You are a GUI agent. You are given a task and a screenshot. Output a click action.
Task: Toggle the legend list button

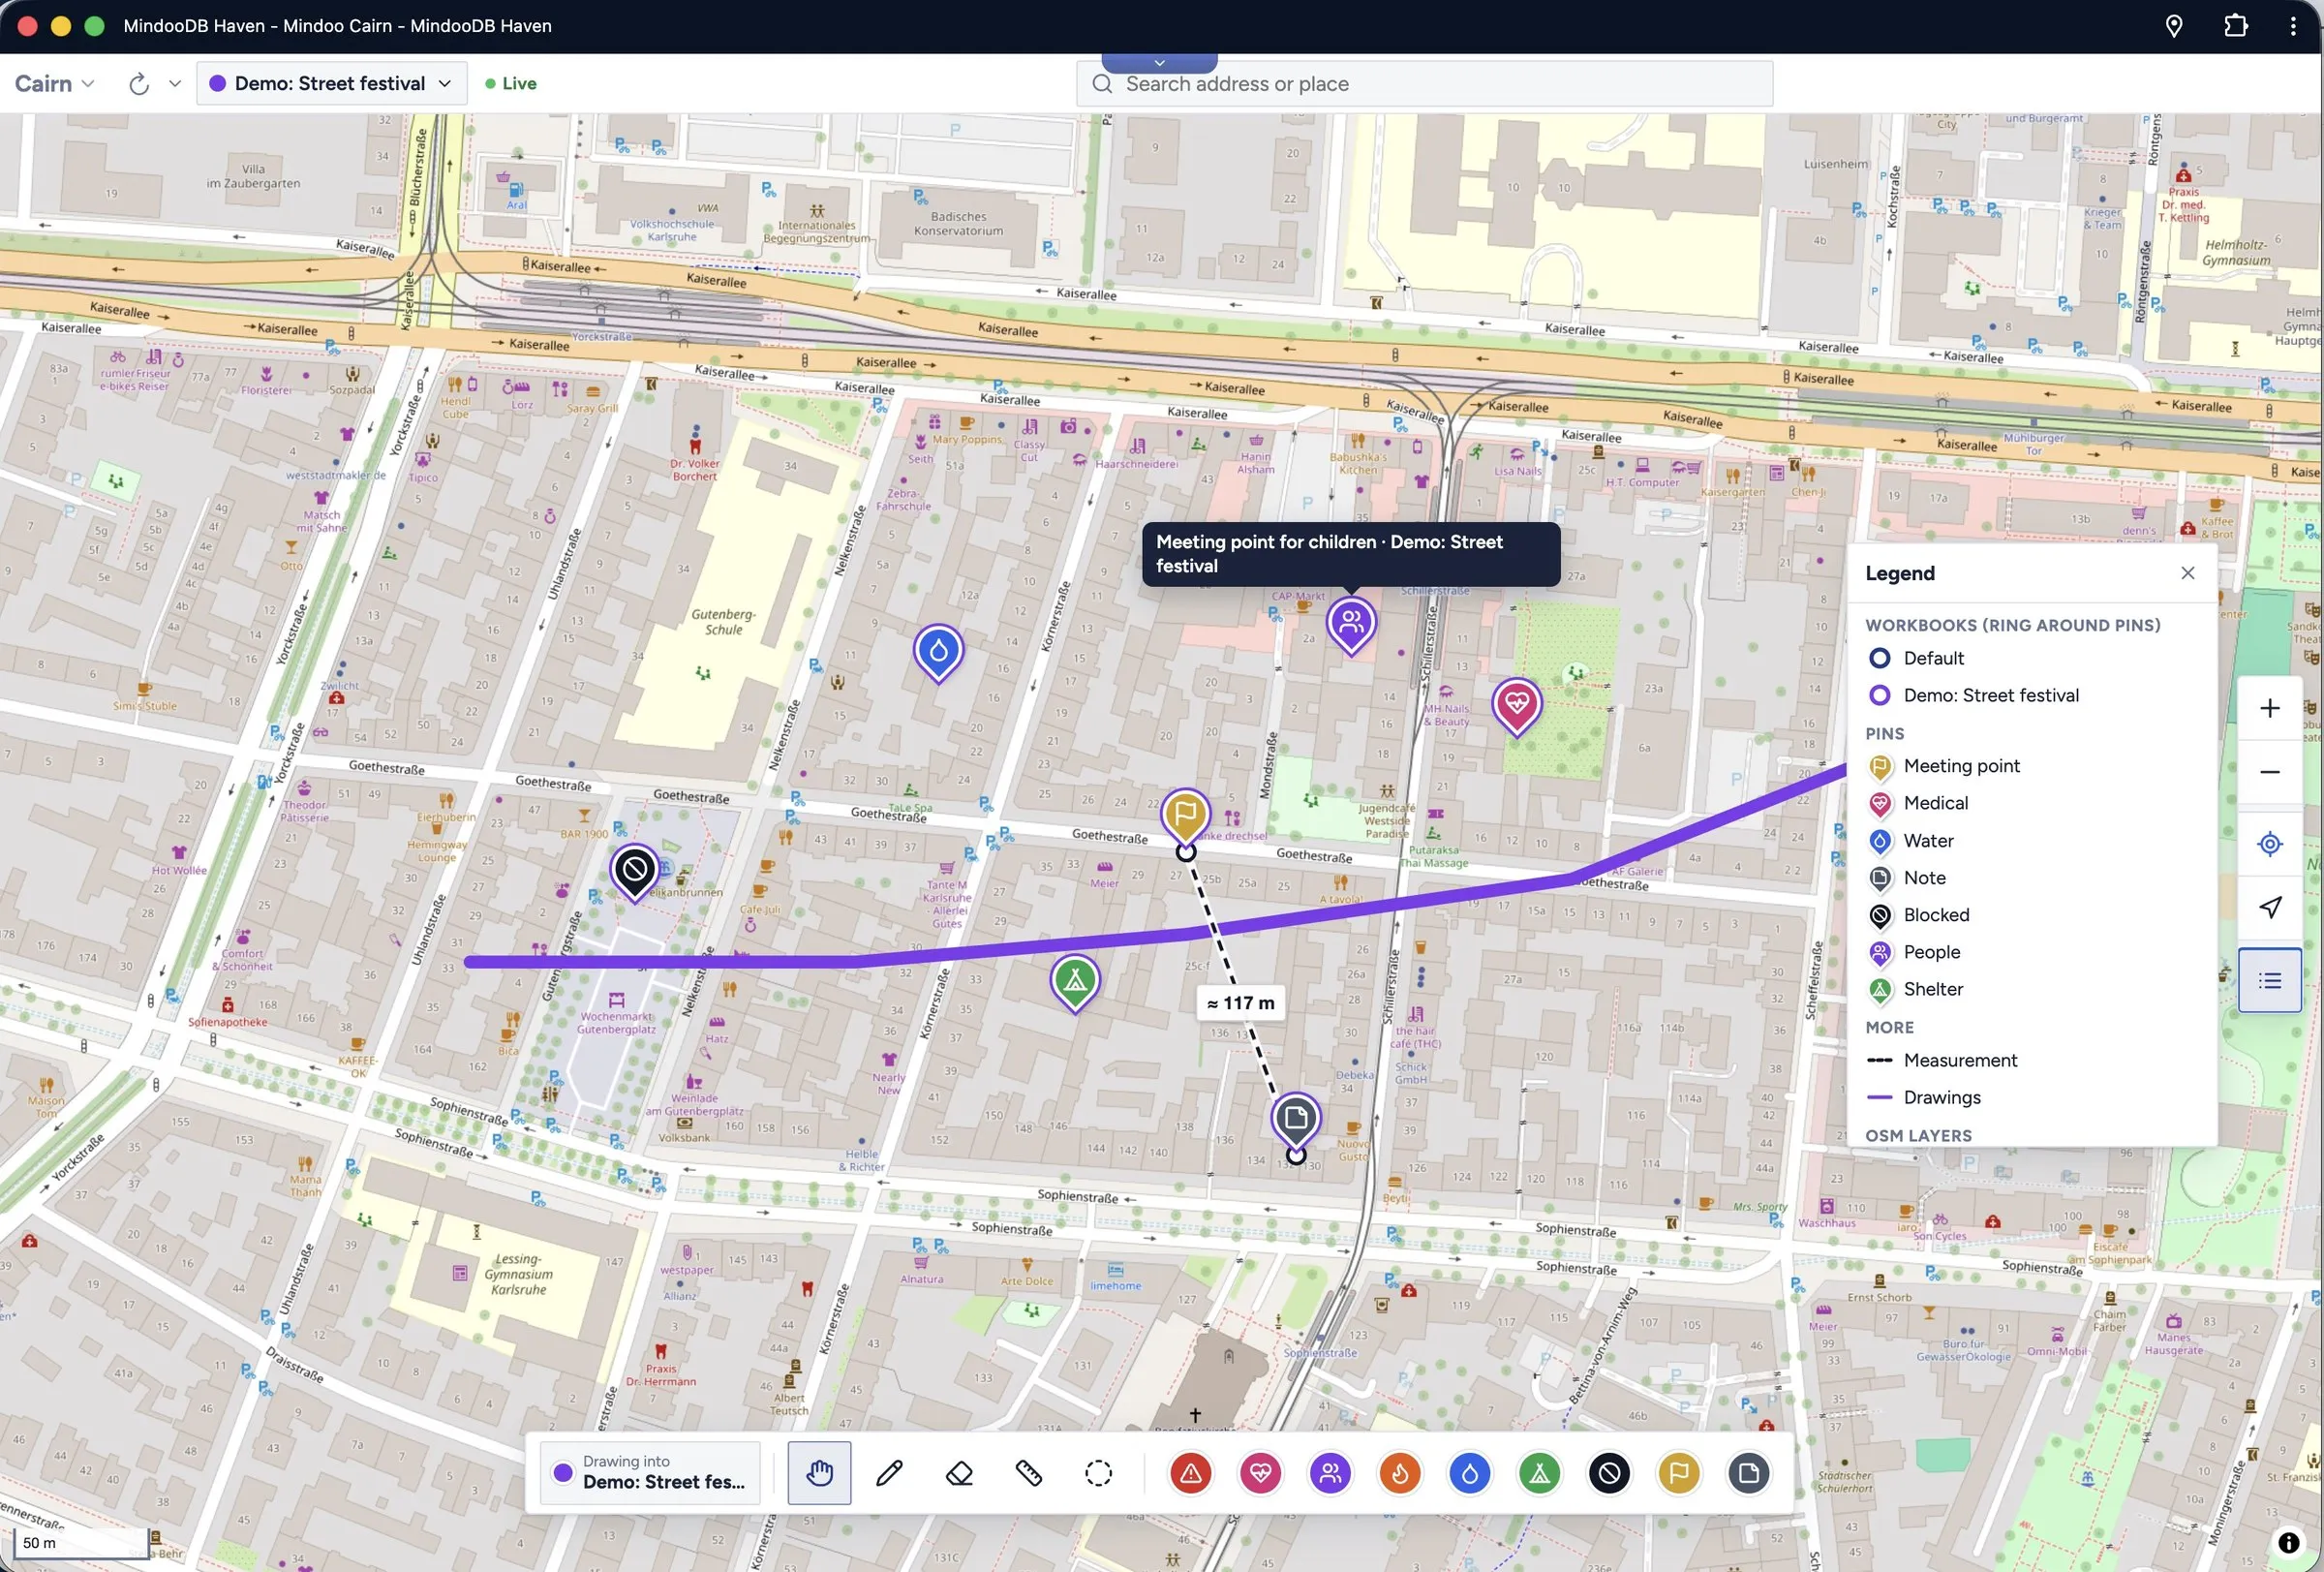pos(2270,980)
